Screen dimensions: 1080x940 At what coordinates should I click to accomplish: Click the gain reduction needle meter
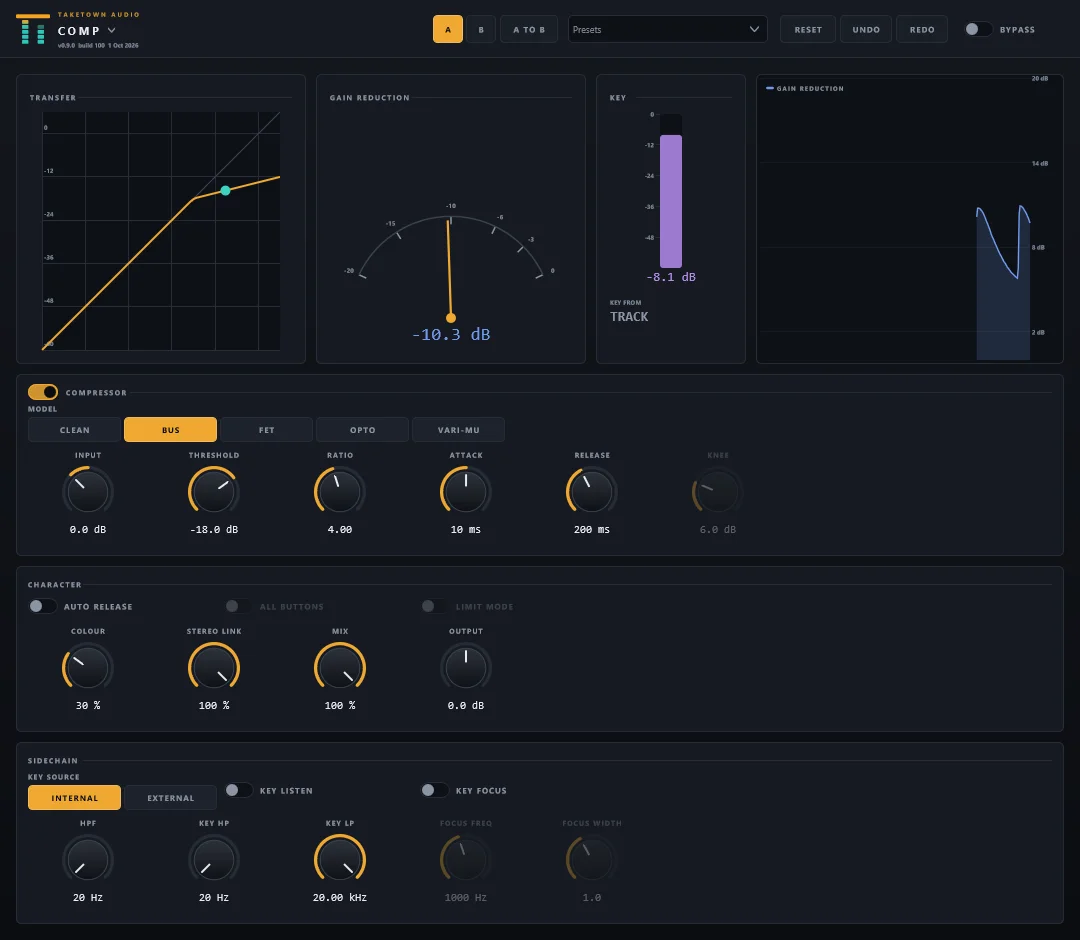450,265
